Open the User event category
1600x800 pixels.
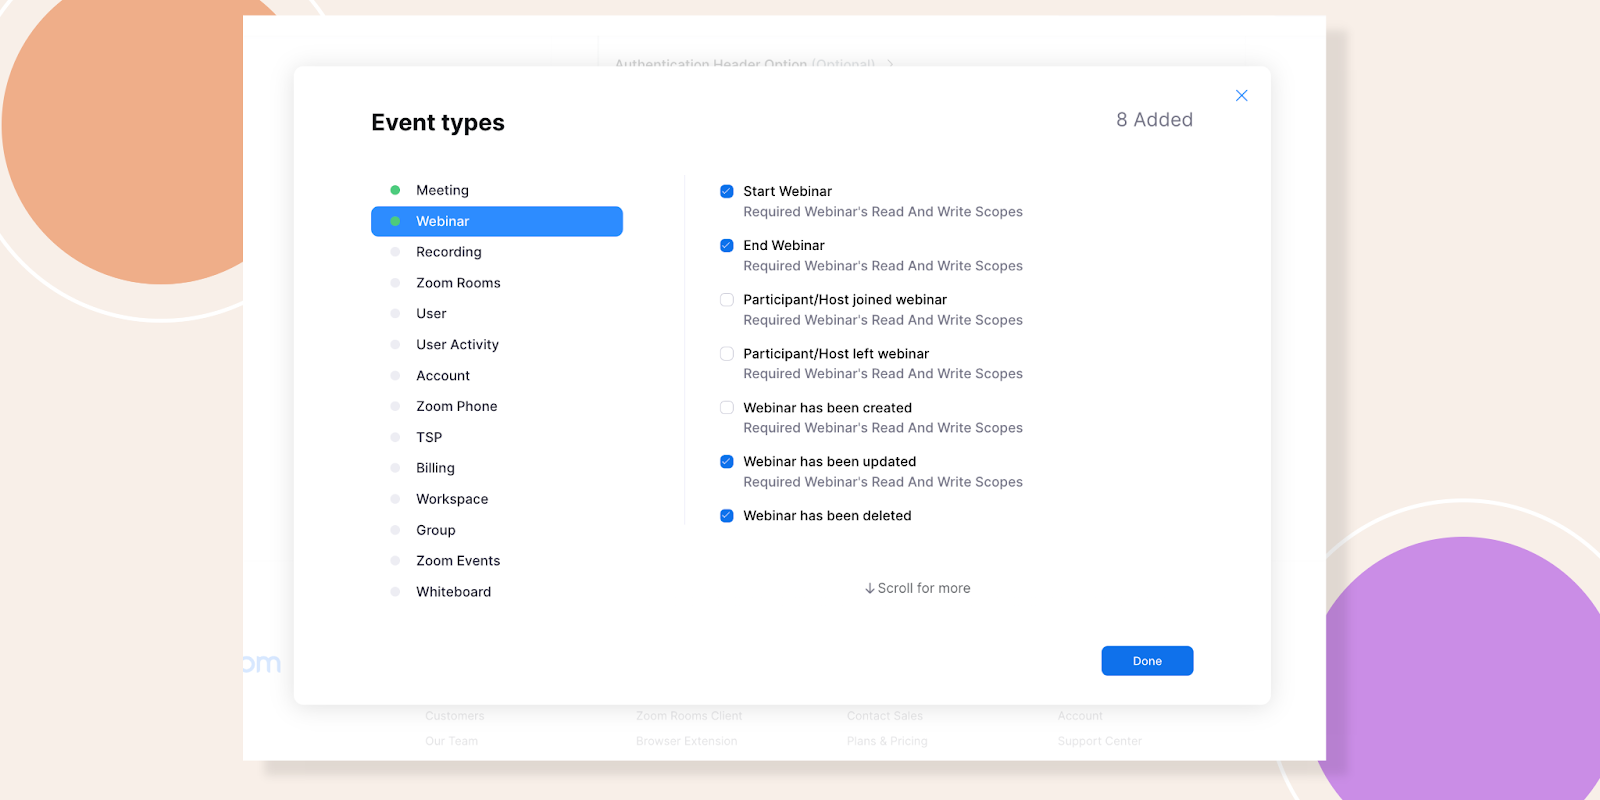[x=497, y=314]
